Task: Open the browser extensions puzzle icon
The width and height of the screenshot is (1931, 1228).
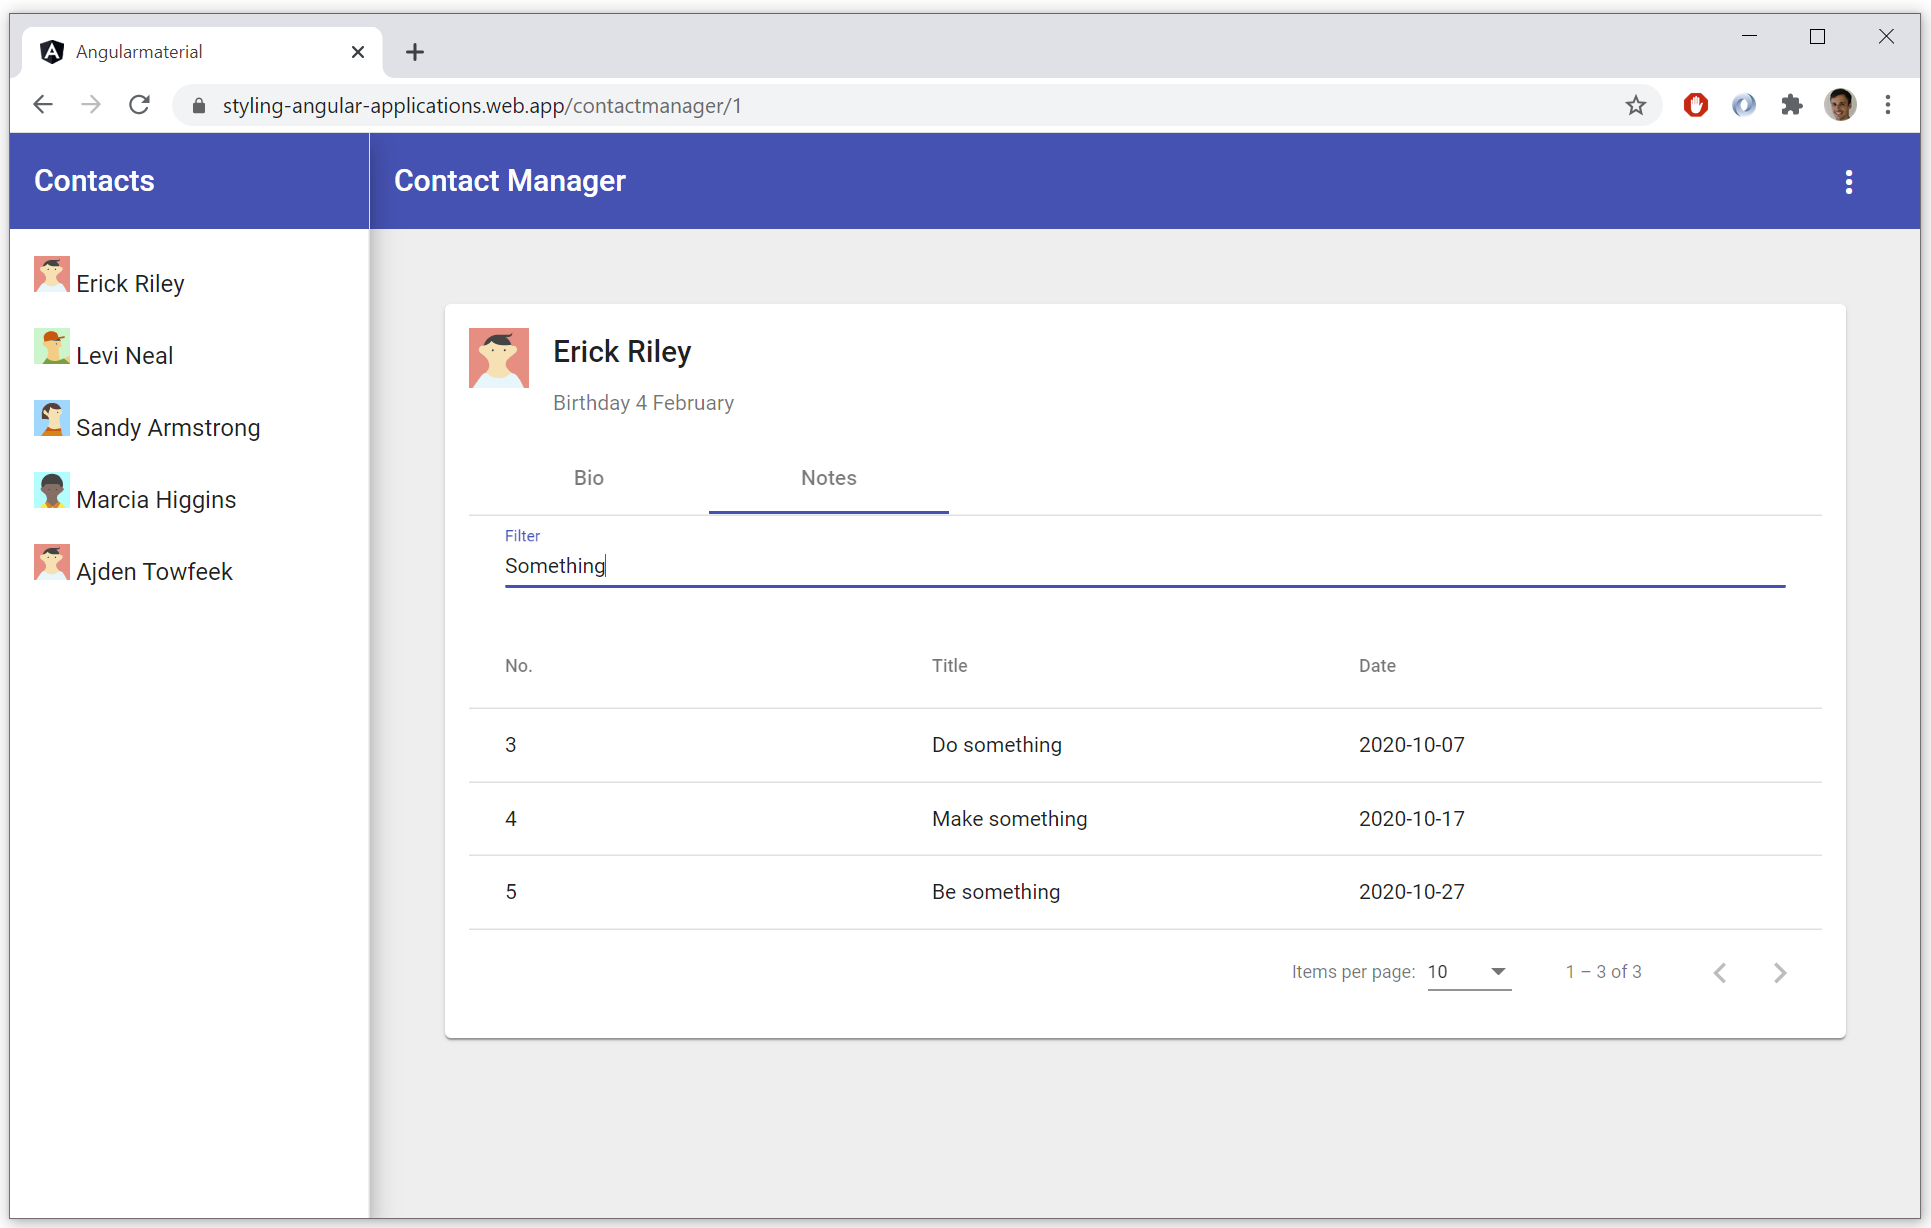Action: click(x=1791, y=105)
